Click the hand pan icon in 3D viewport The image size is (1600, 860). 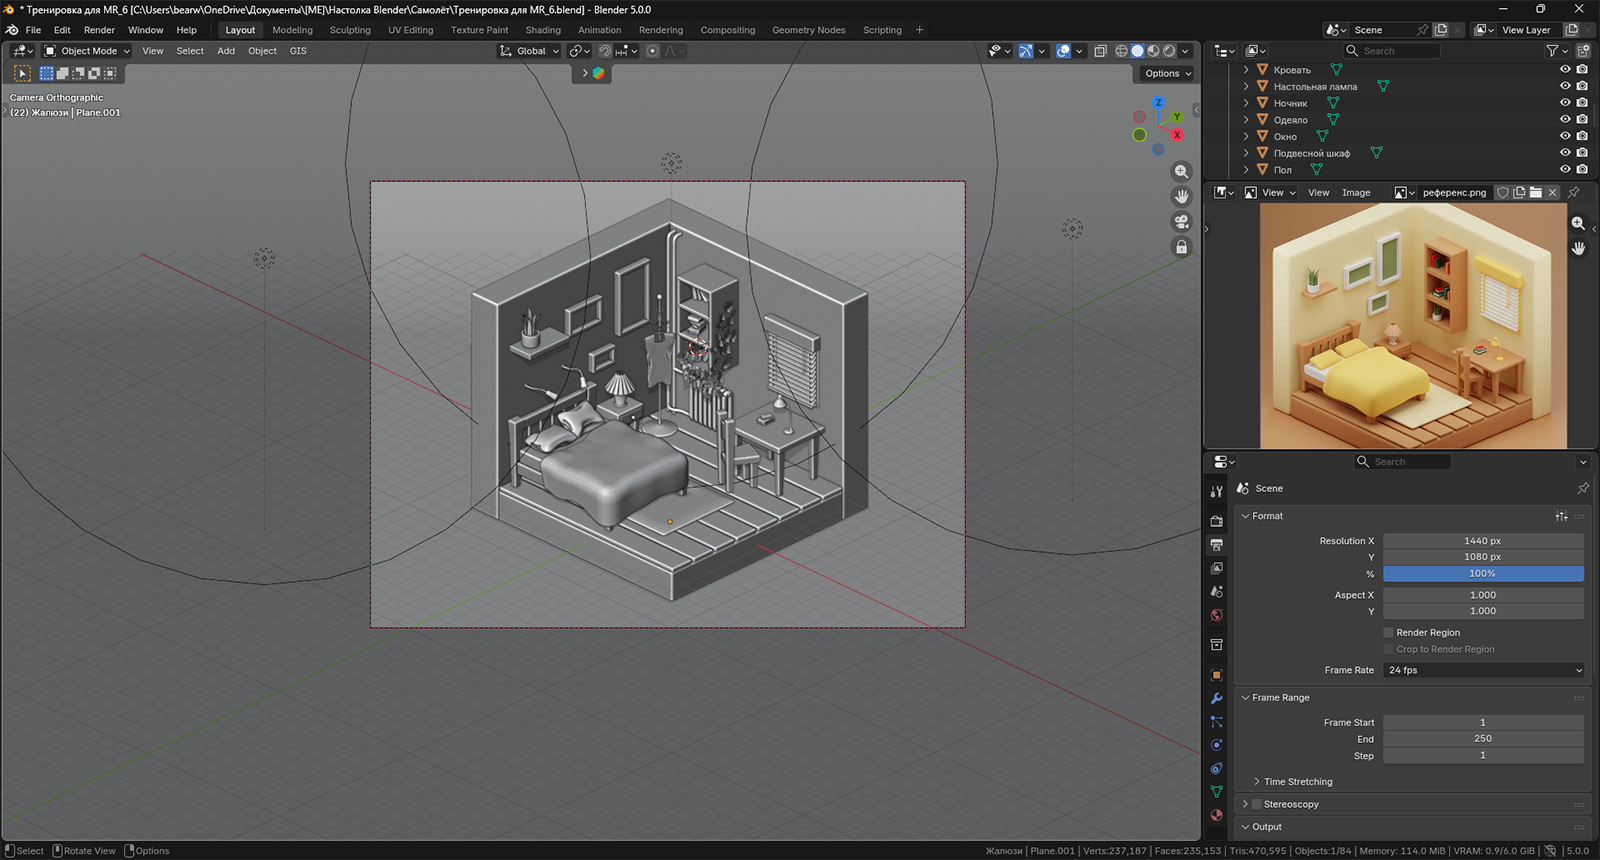pos(1181,197)
